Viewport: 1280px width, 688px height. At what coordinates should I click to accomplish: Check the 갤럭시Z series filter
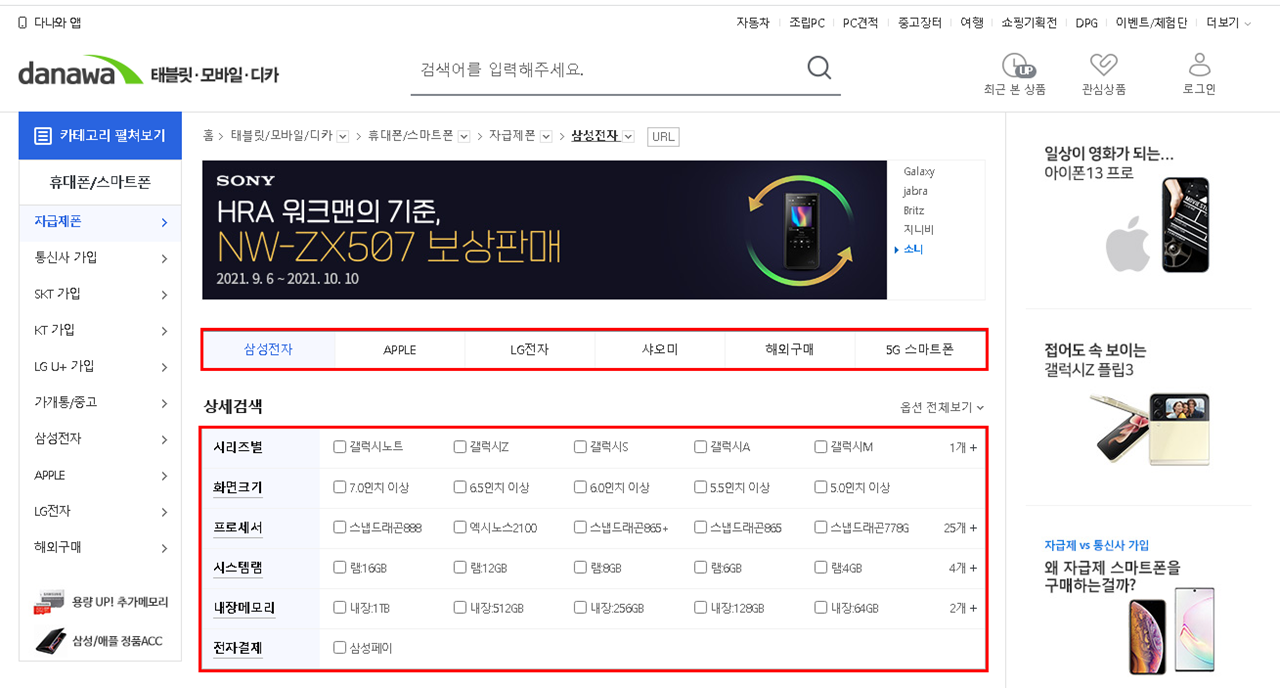[x=460, y=447]
